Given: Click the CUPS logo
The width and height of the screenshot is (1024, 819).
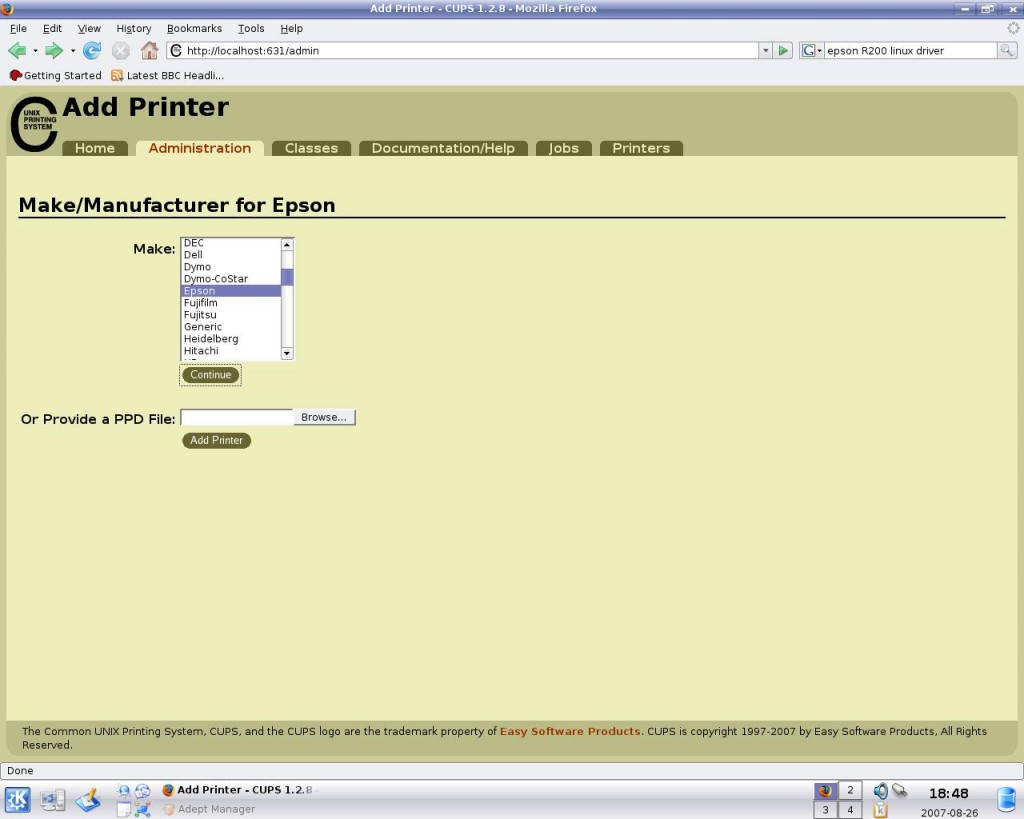Looking at the screenshot, I should pos(34,124).
